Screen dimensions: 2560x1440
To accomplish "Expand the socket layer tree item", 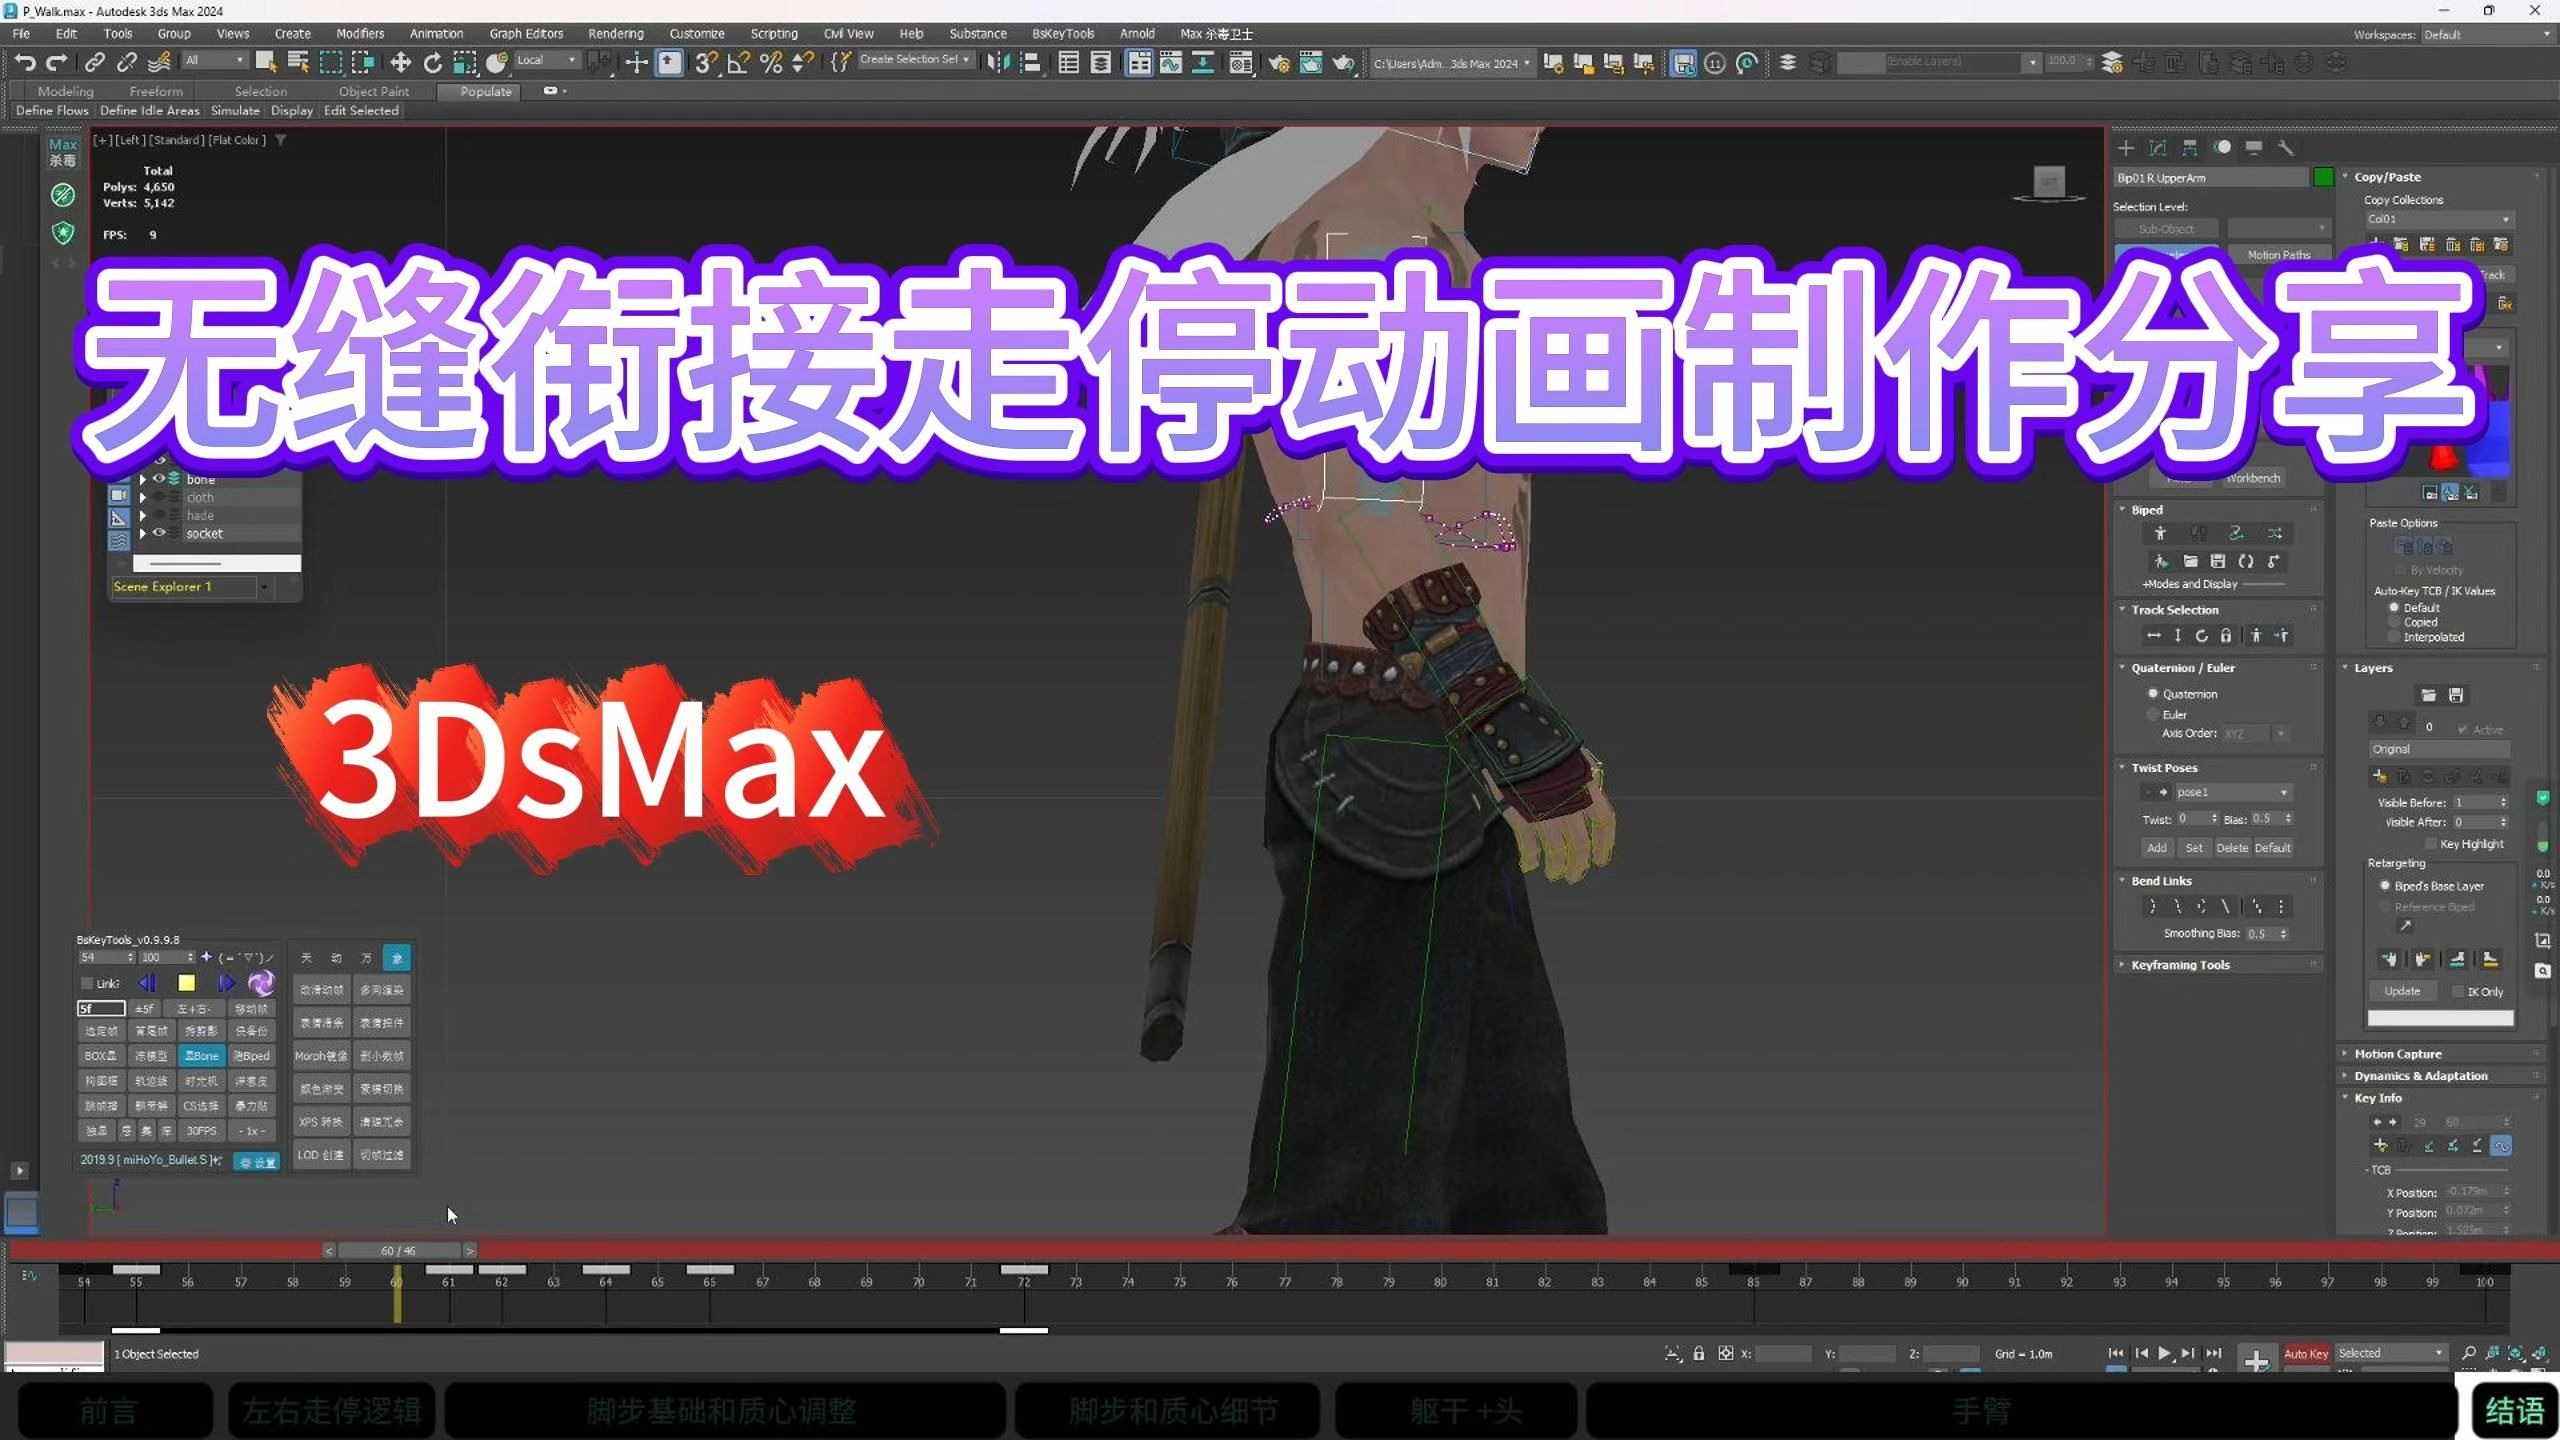I will [143, 533].
